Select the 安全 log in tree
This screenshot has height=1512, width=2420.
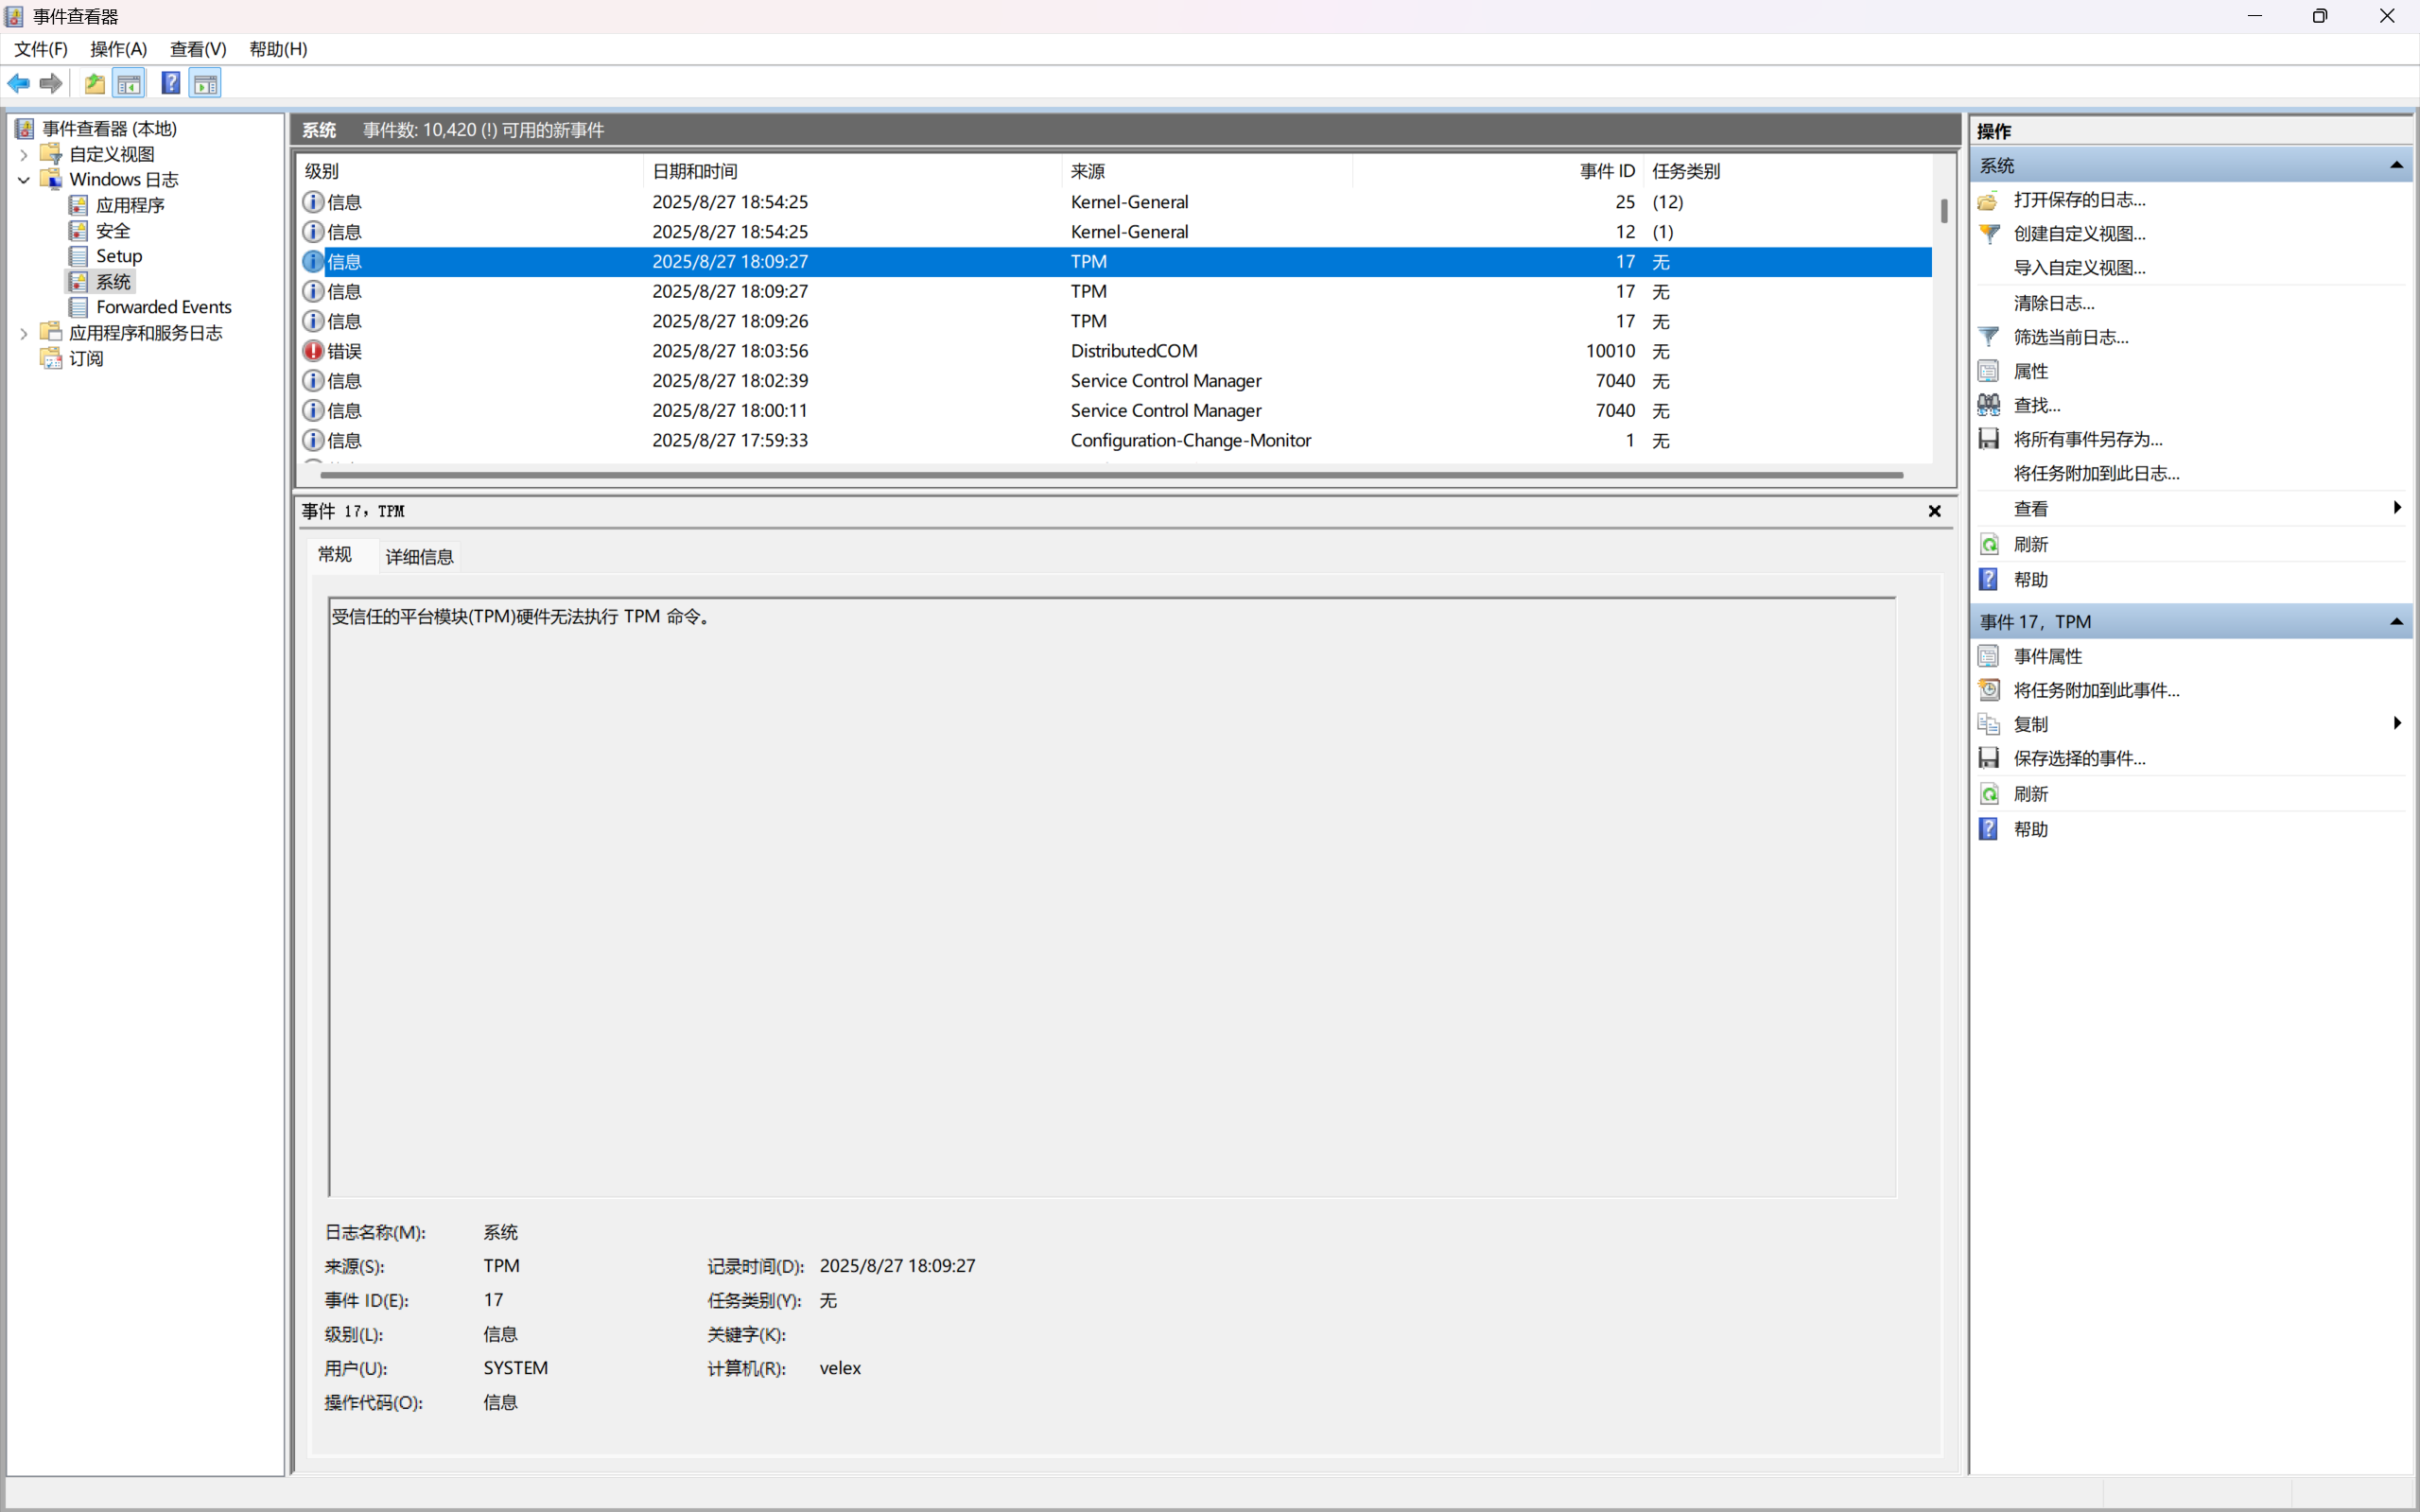[113, 231]
